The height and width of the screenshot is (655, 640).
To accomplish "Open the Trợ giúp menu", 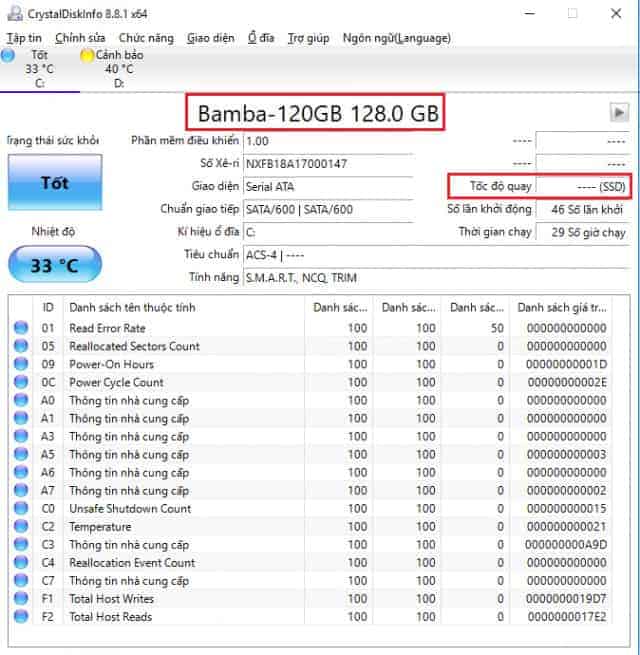I will click(x=308, y=38).
